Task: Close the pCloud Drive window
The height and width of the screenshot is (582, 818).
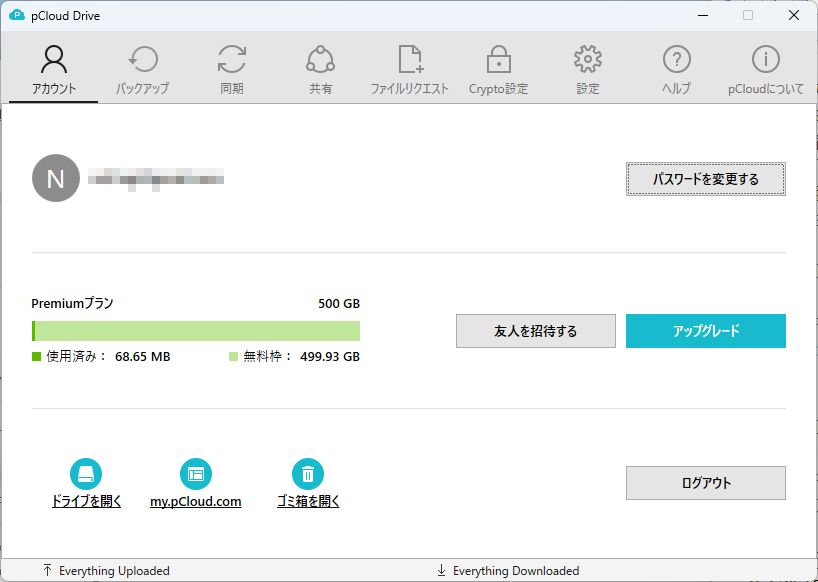Action: tap(793, 16)
